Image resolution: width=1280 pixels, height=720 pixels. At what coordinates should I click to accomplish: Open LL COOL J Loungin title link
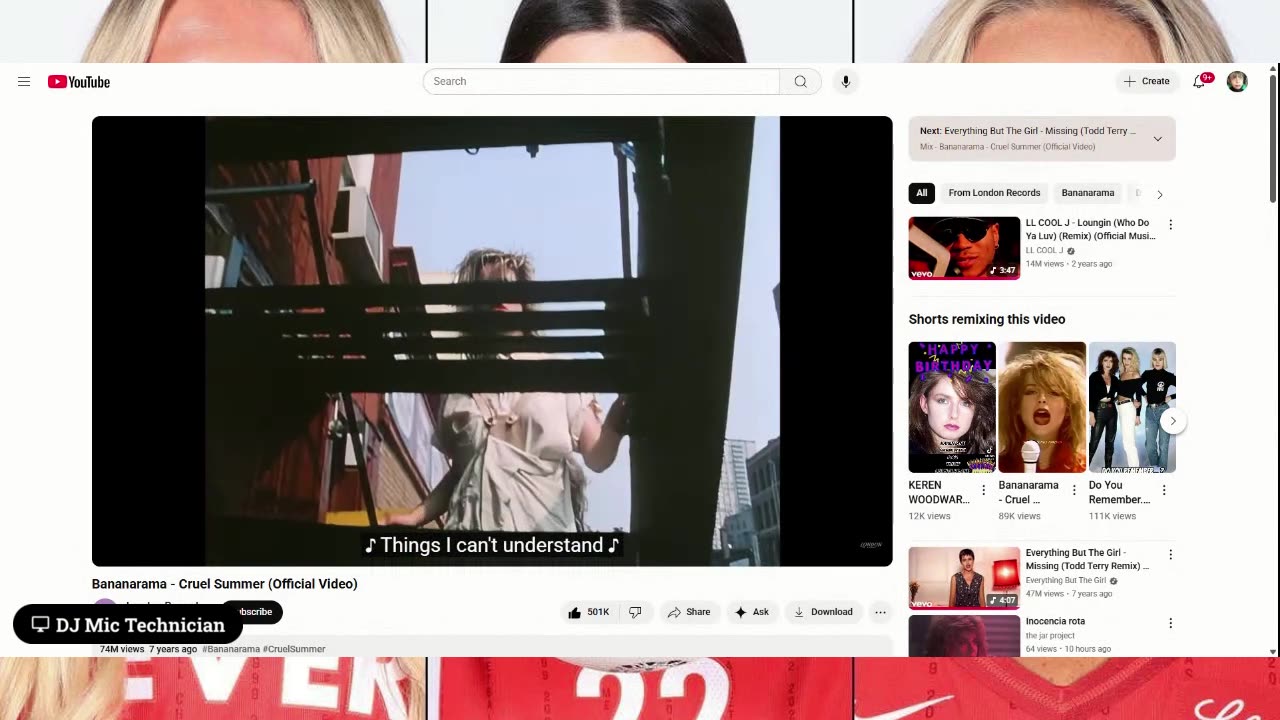point(1090,229)
